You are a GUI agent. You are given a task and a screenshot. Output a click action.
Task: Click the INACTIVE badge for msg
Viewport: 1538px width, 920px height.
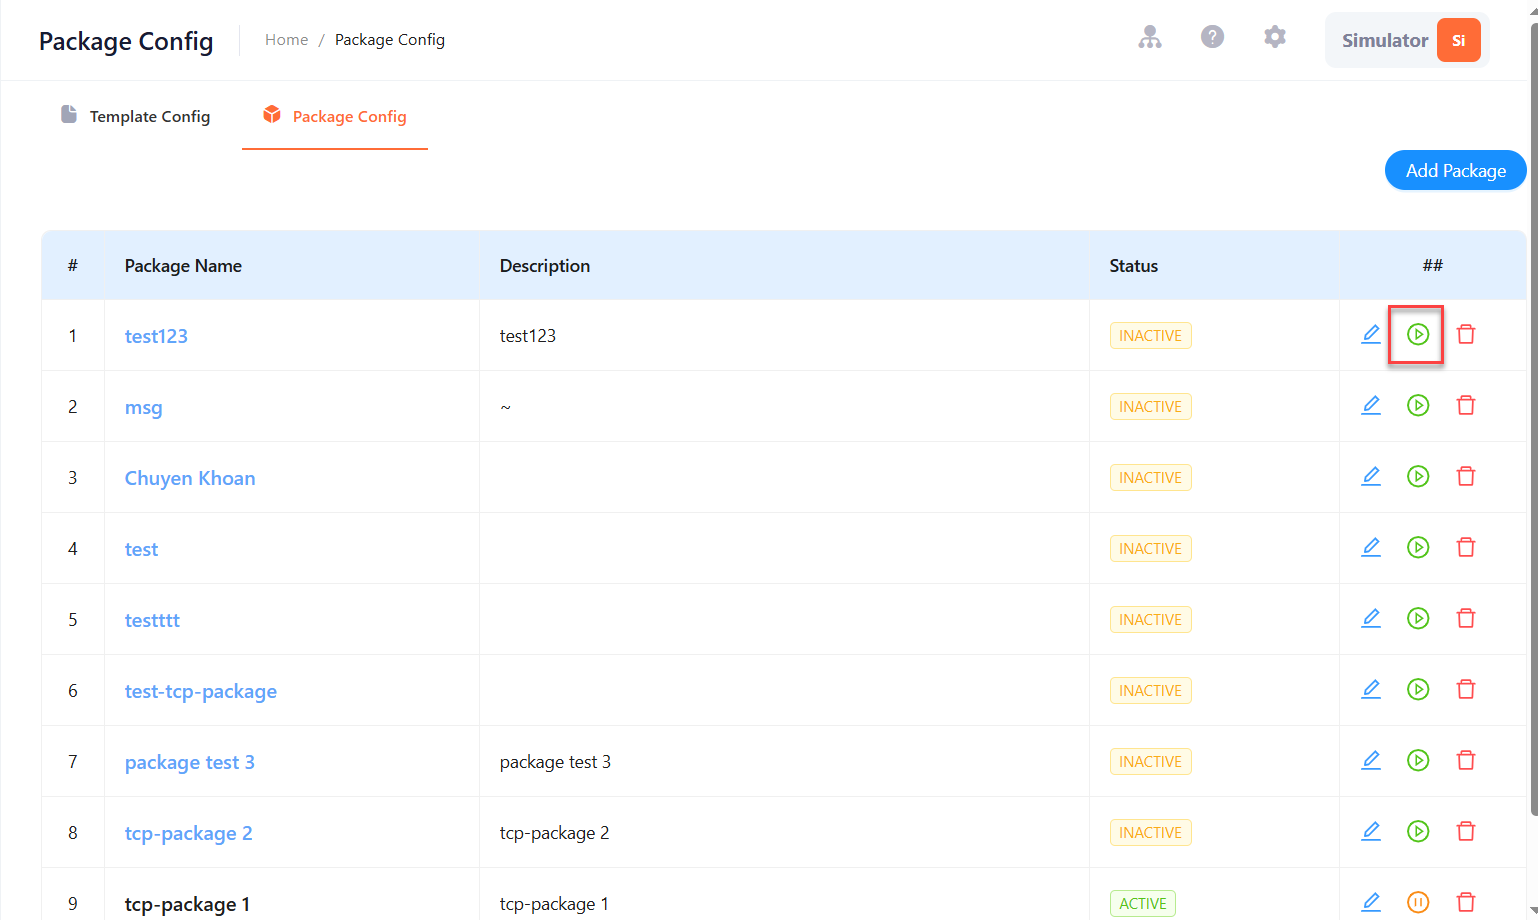coord(1150,406)
